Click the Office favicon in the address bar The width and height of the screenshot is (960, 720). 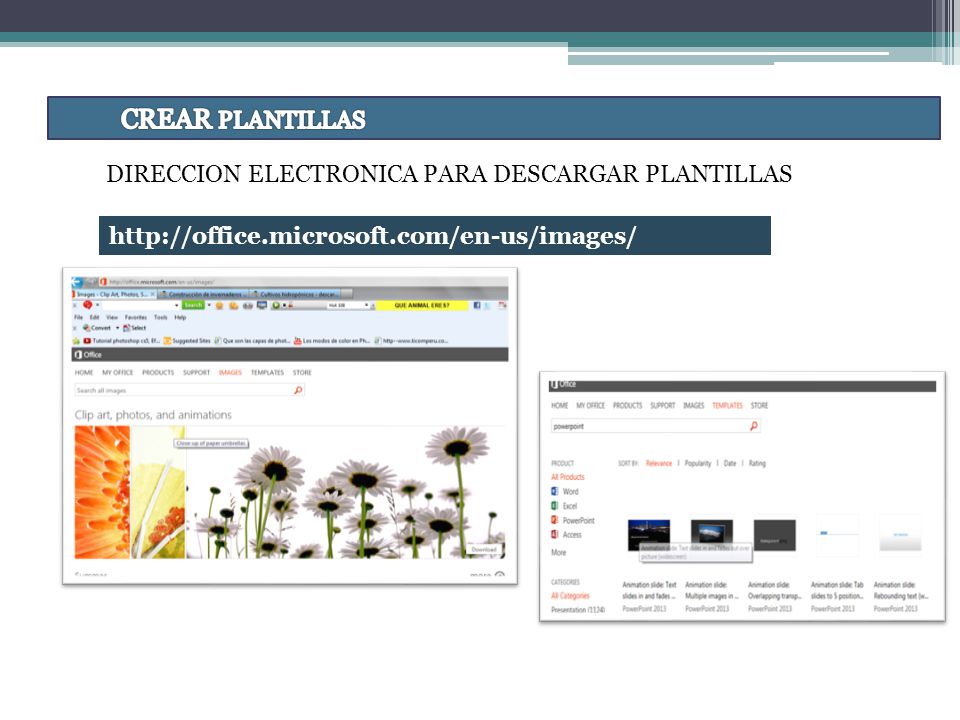(x=103, y=282)
